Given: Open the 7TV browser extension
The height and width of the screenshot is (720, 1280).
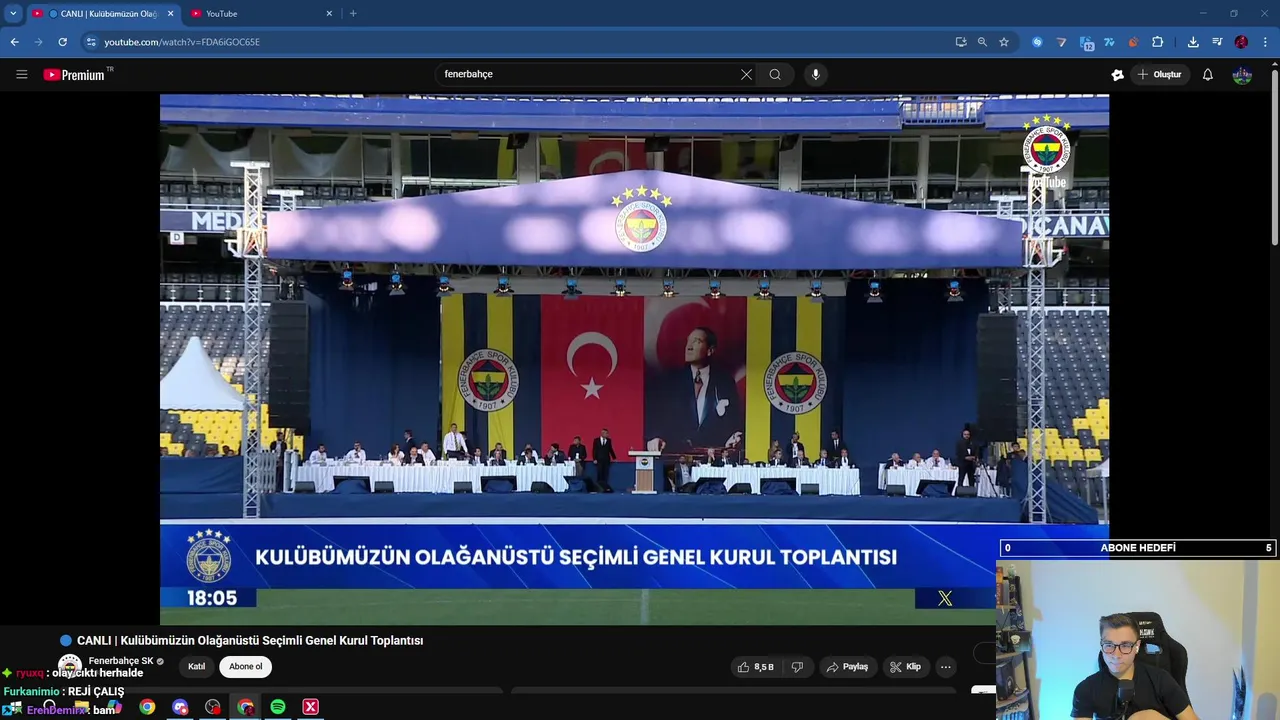Looking at the screenshot, I should [x=1109, y=42].
